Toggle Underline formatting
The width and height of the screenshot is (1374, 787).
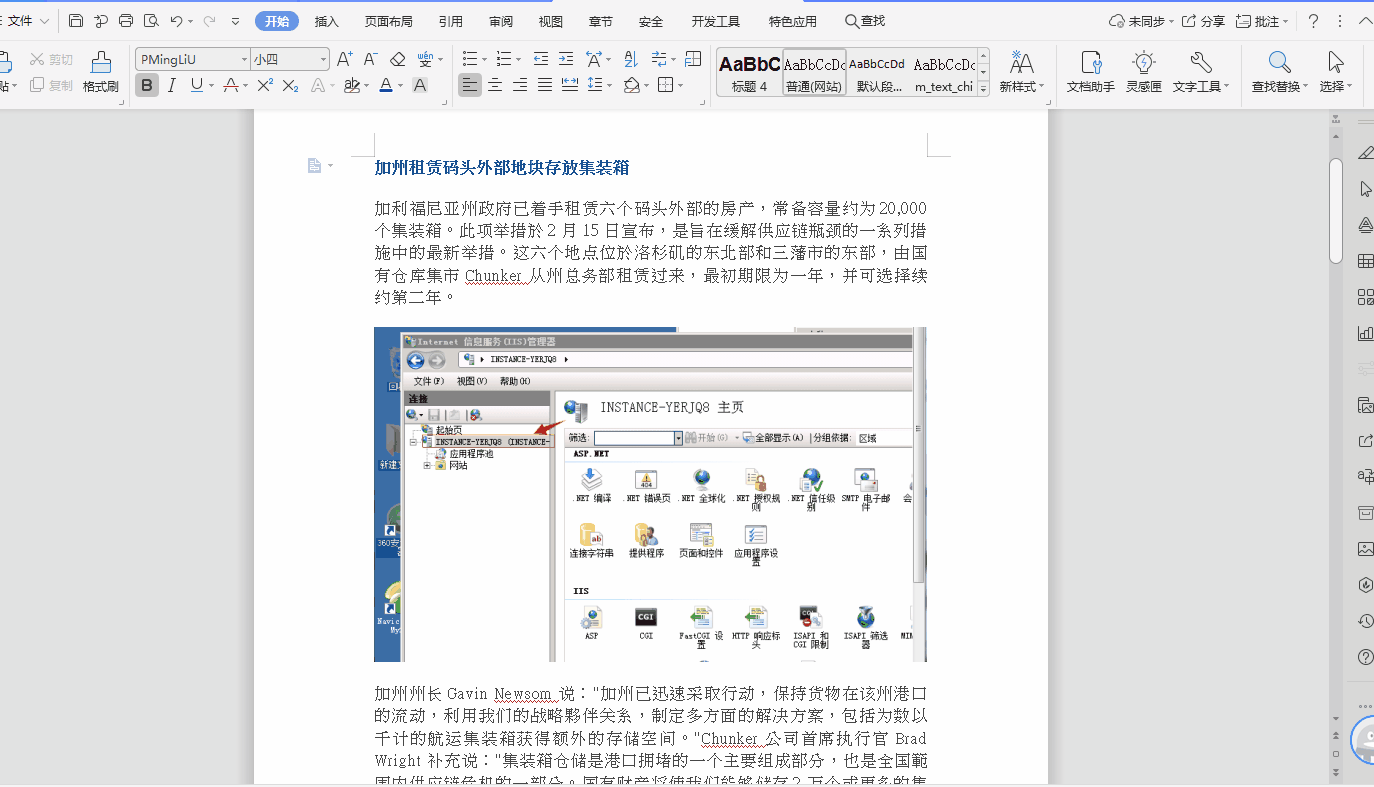pyautogui.click(x=196, y=86)
